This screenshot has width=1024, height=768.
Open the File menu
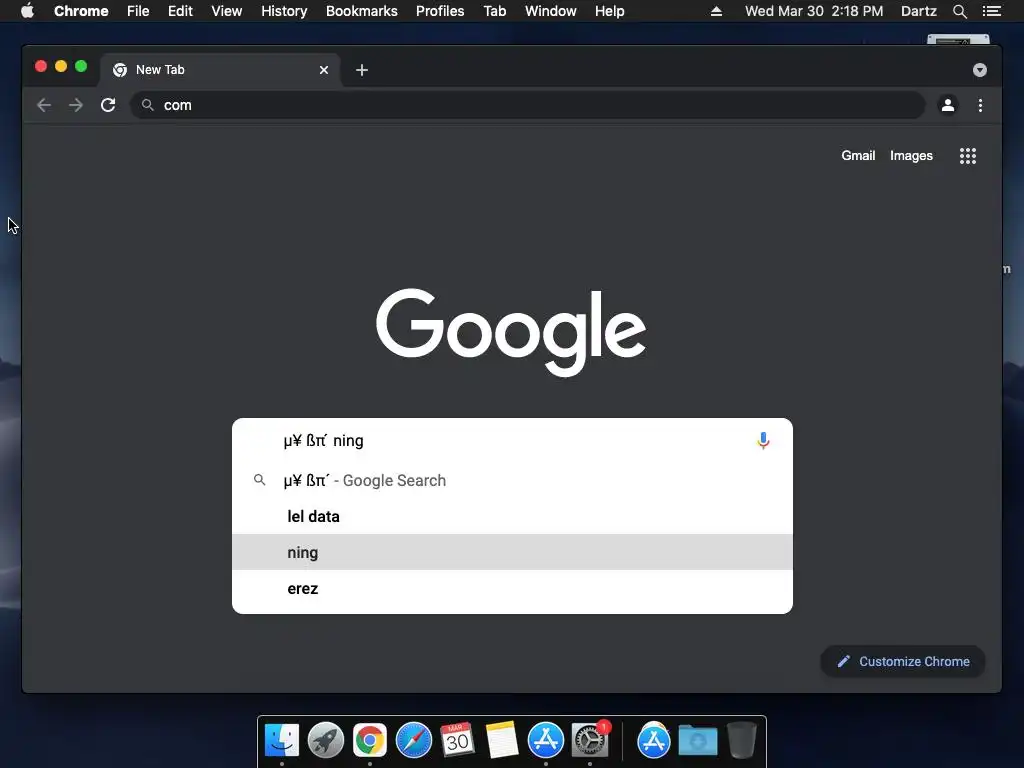[x=138, y=11]
